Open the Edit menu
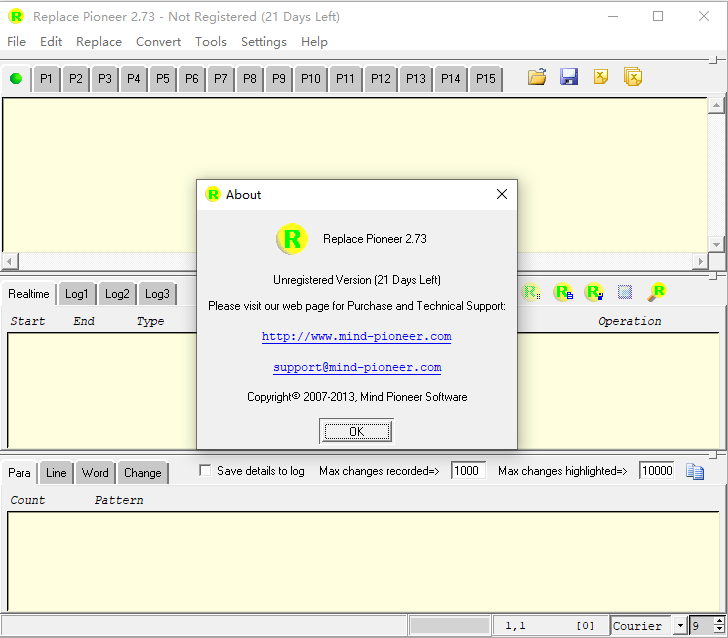Screen dimensions: 728x638 pos(51,42)
